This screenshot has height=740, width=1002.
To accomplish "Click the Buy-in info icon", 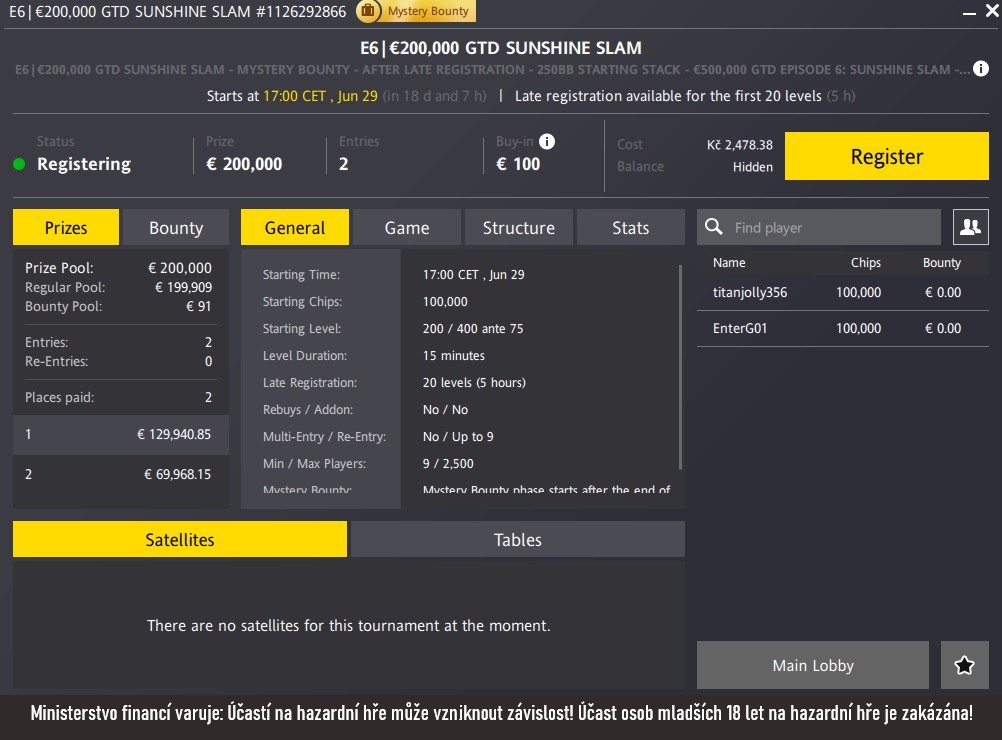I will 547,142.
